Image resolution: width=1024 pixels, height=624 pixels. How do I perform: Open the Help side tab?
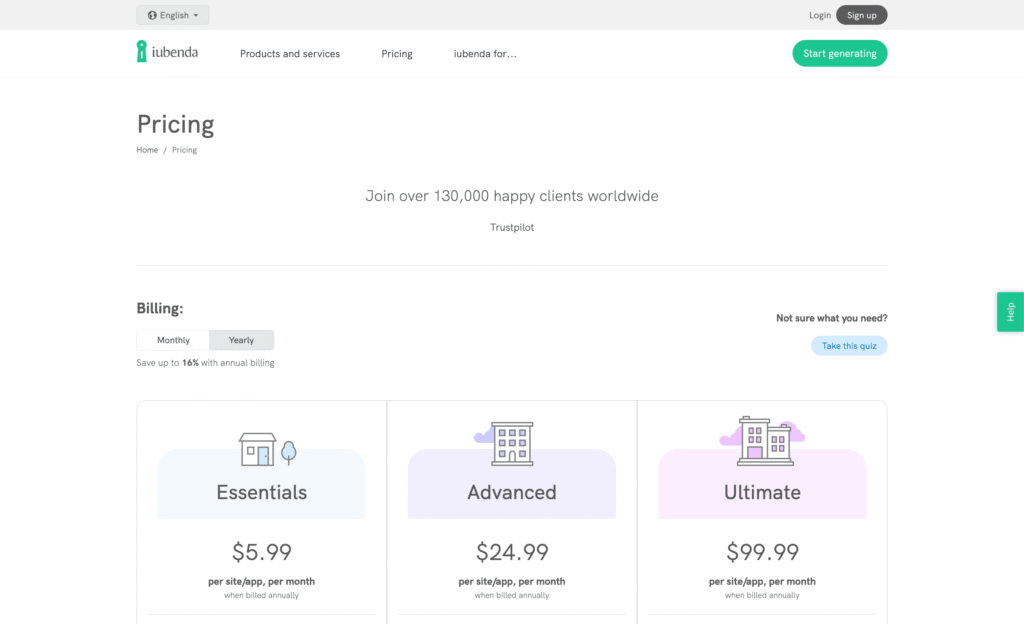[x=1010, y=312]
